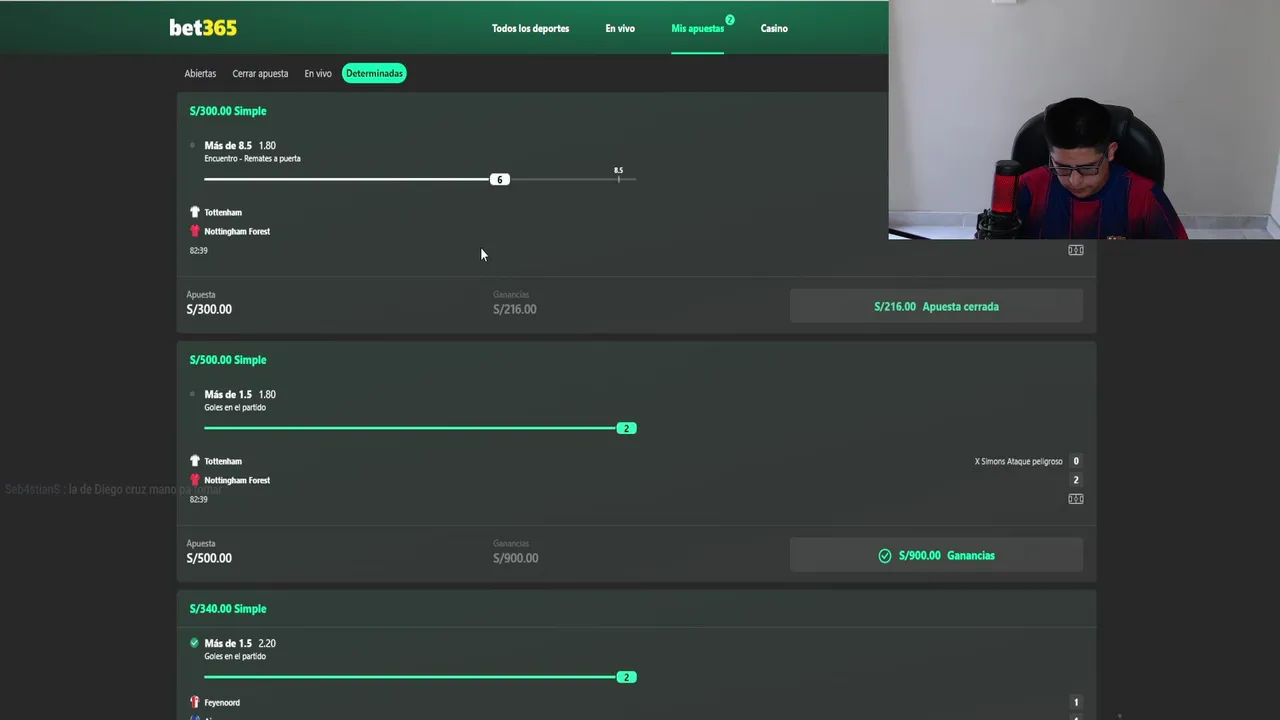Switch to the En vivo bets sub-tab
The width and height of the screenshot is (1280, 720).
318,73
